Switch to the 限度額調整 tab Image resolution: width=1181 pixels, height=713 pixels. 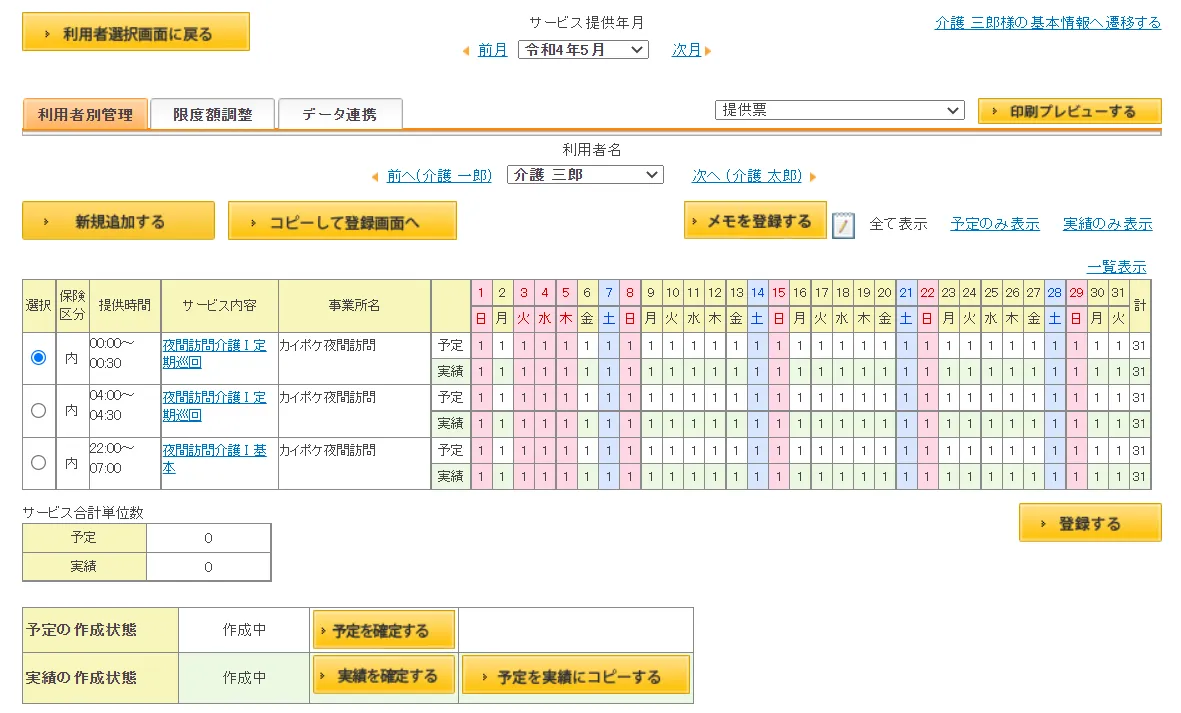pos(211,114)
